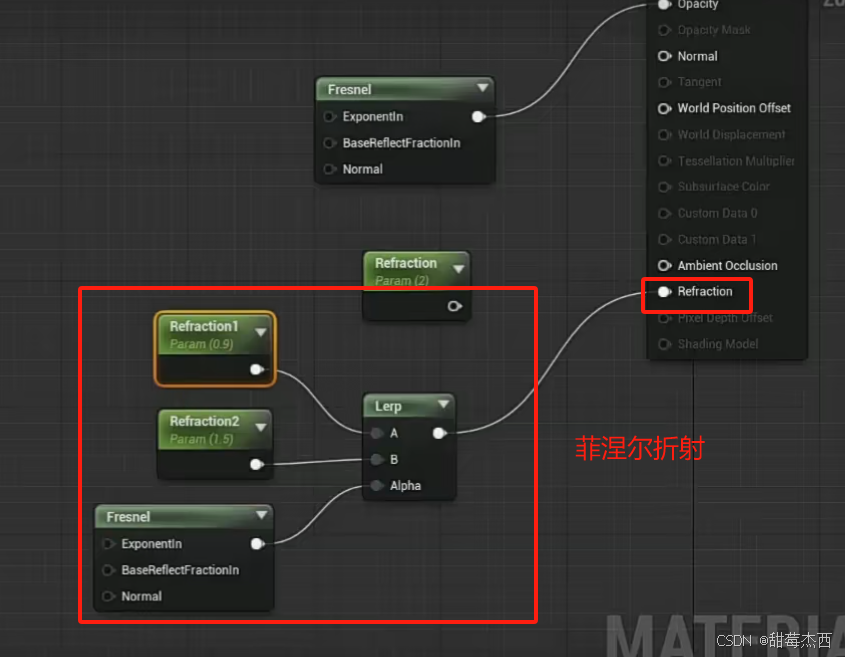Select the upper Fresnel node title

tap(349, 89)
